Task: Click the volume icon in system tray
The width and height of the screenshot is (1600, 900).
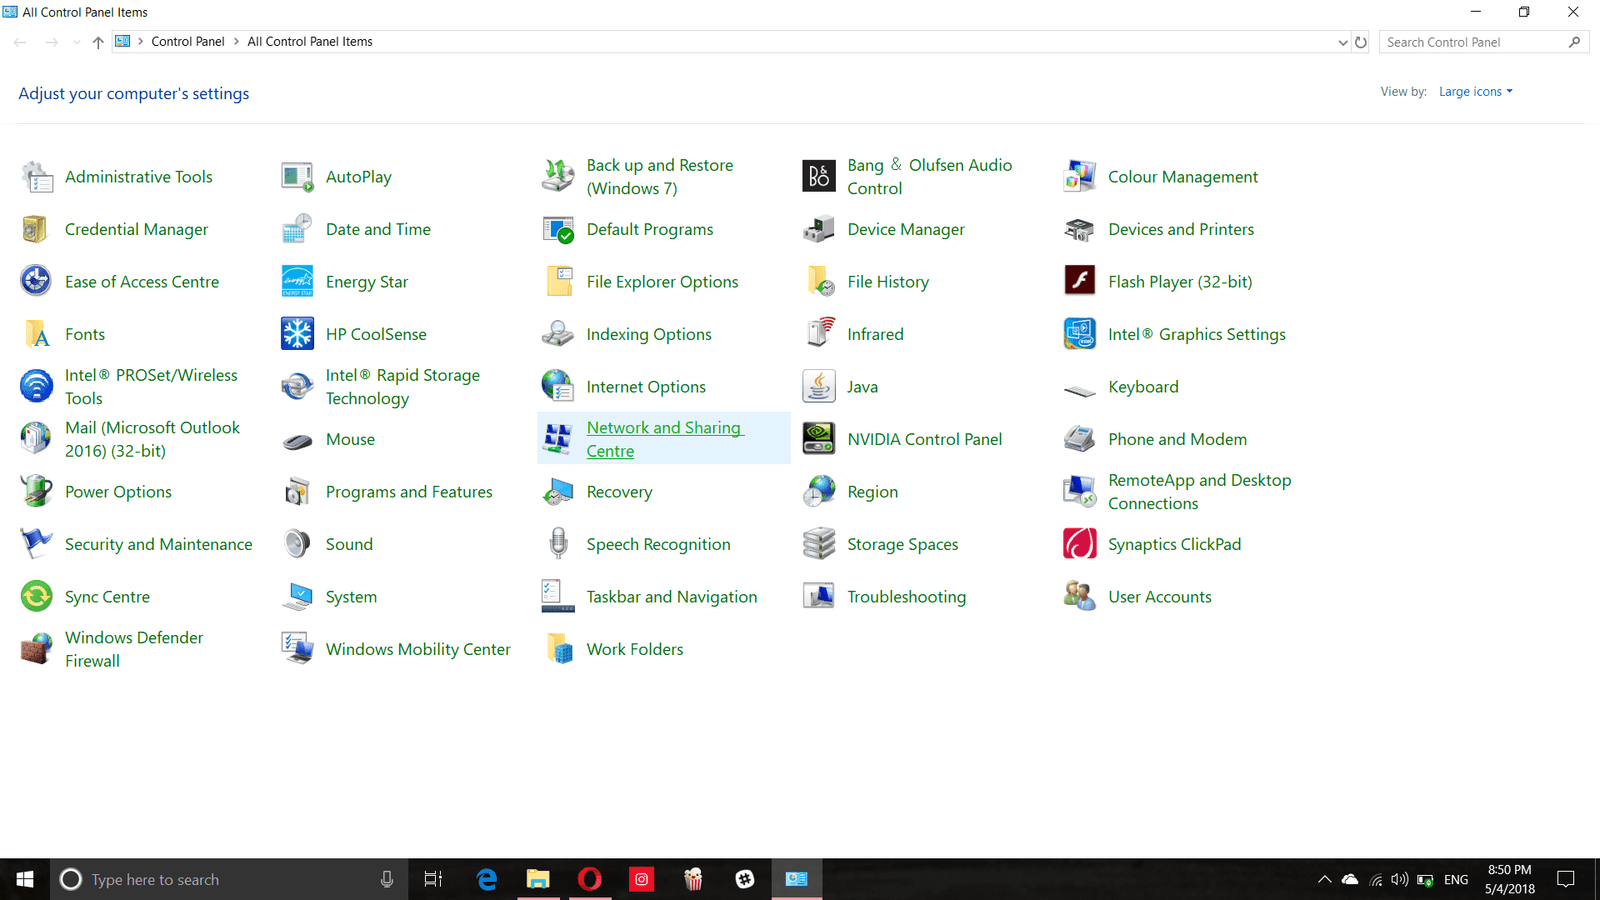Action: 1399,879
